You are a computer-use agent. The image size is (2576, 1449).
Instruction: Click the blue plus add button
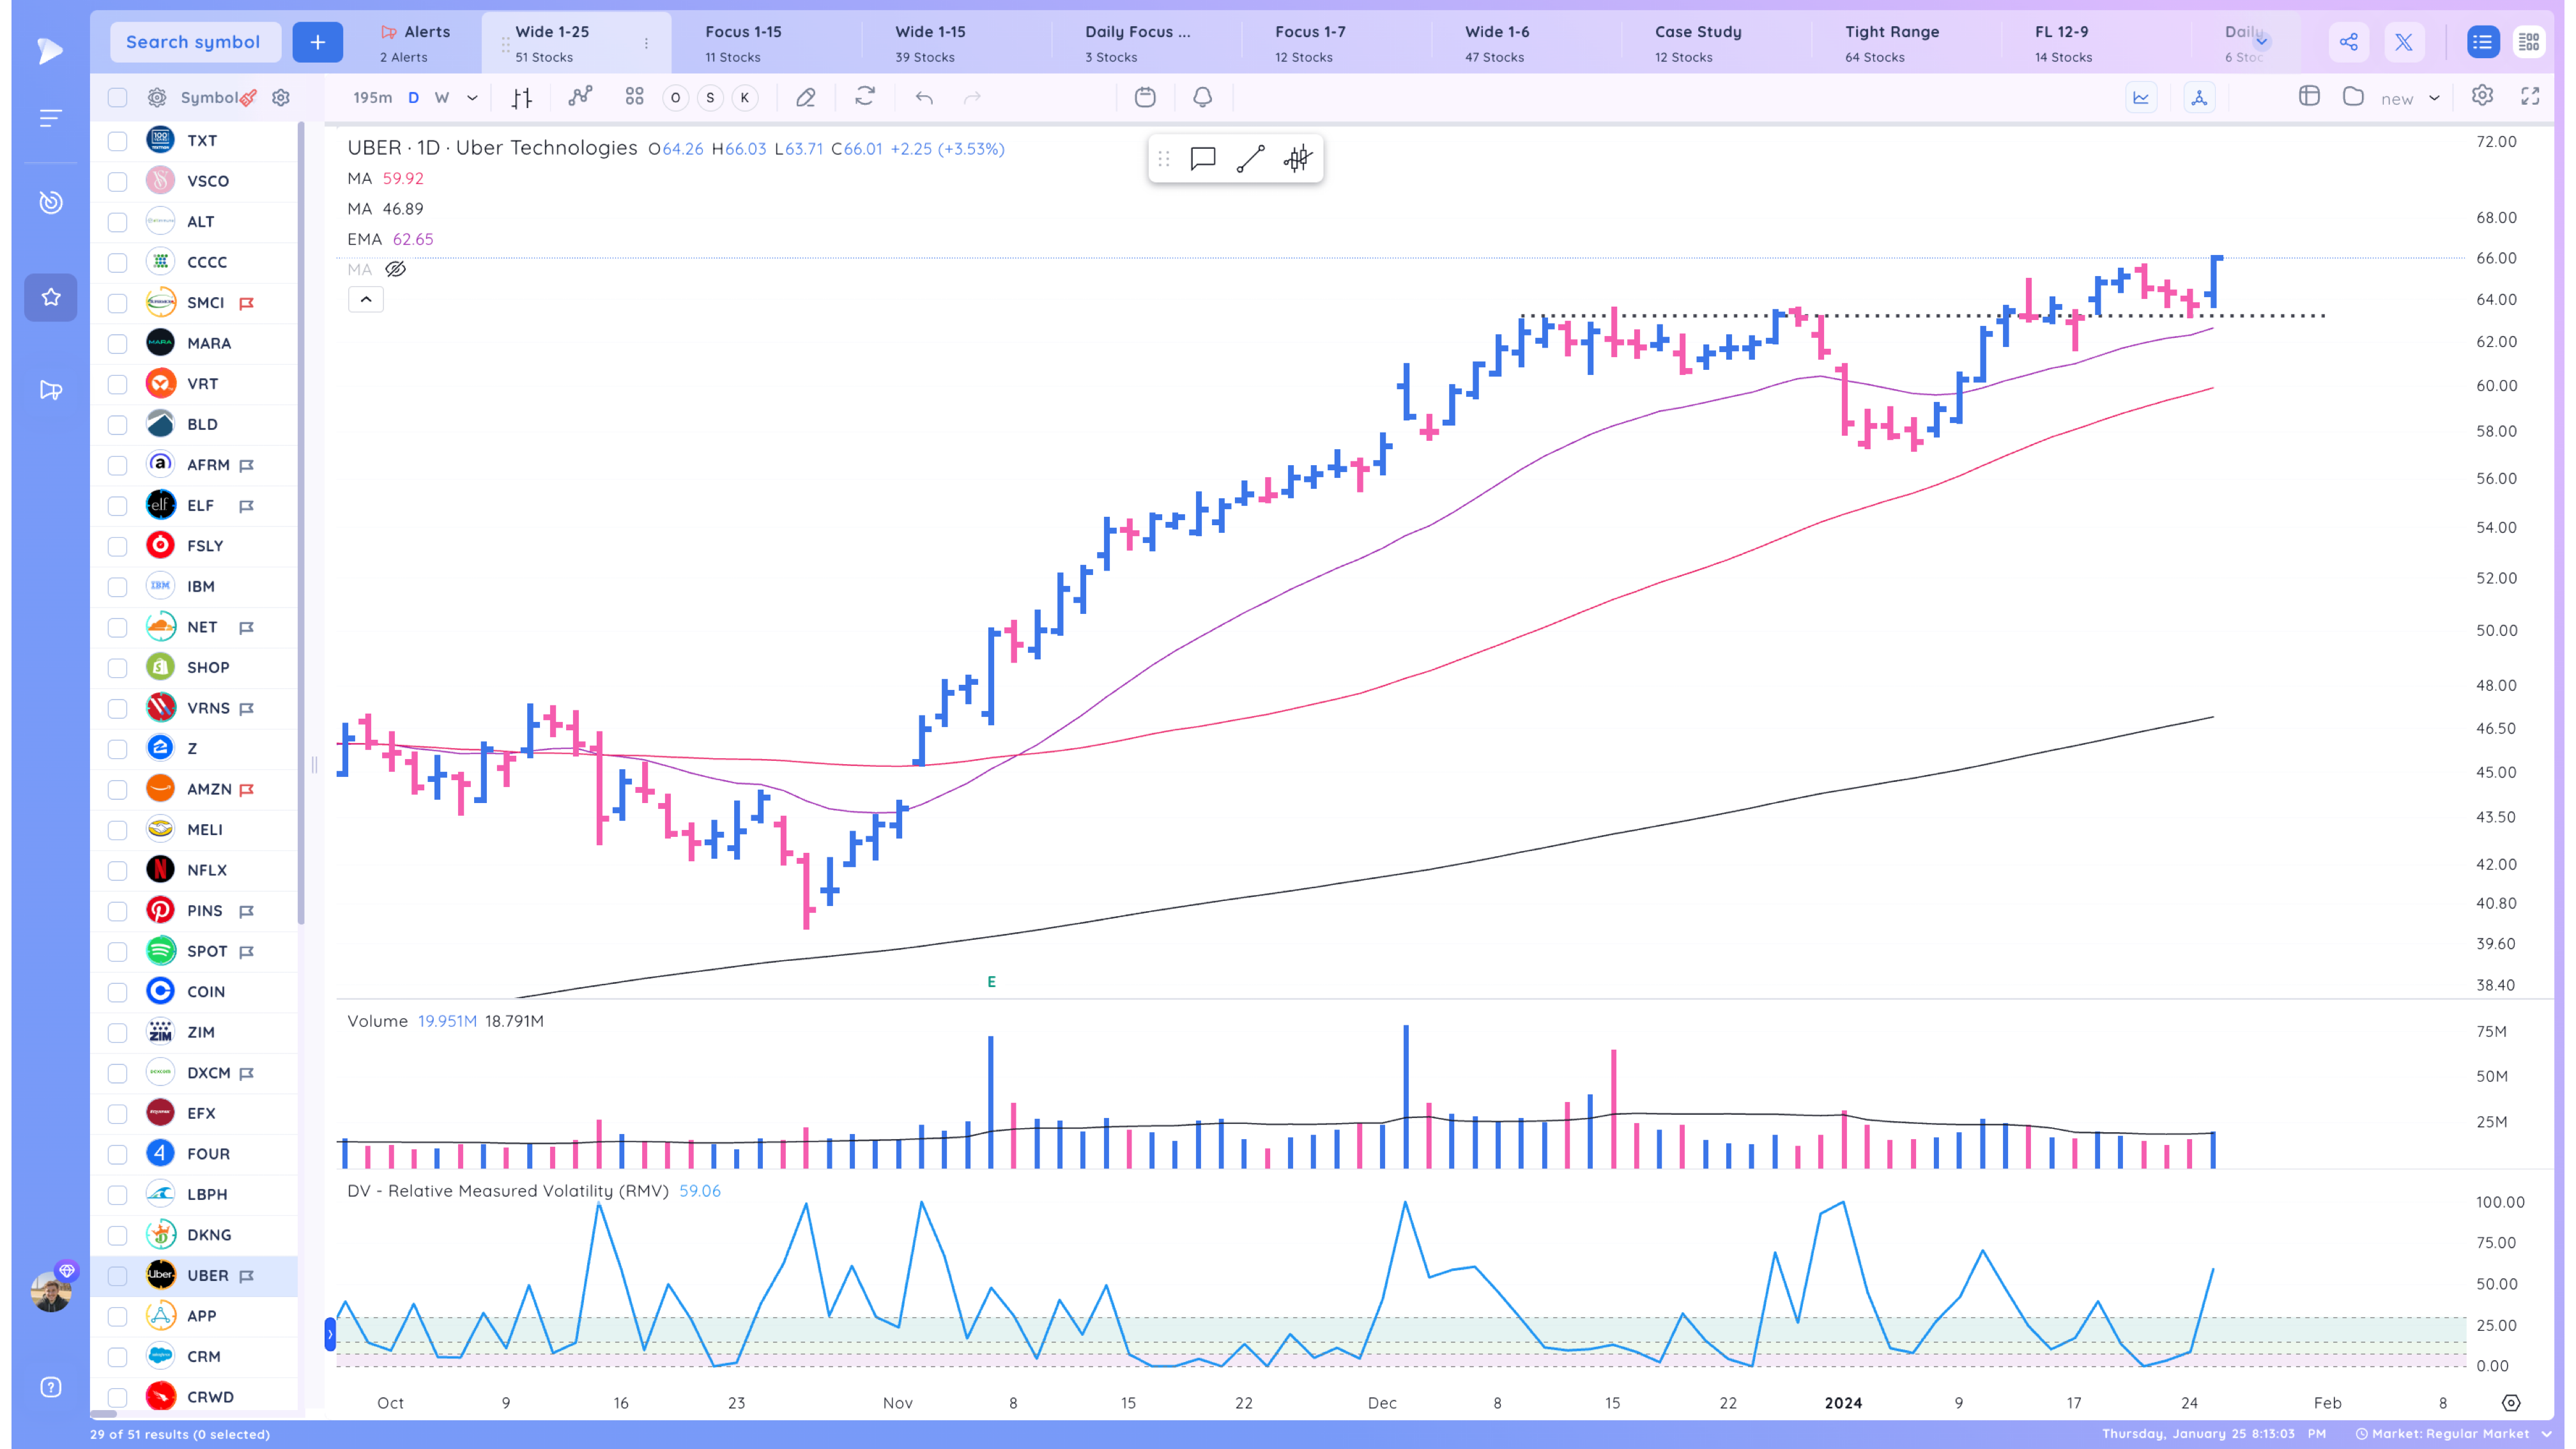coord(317,42)
